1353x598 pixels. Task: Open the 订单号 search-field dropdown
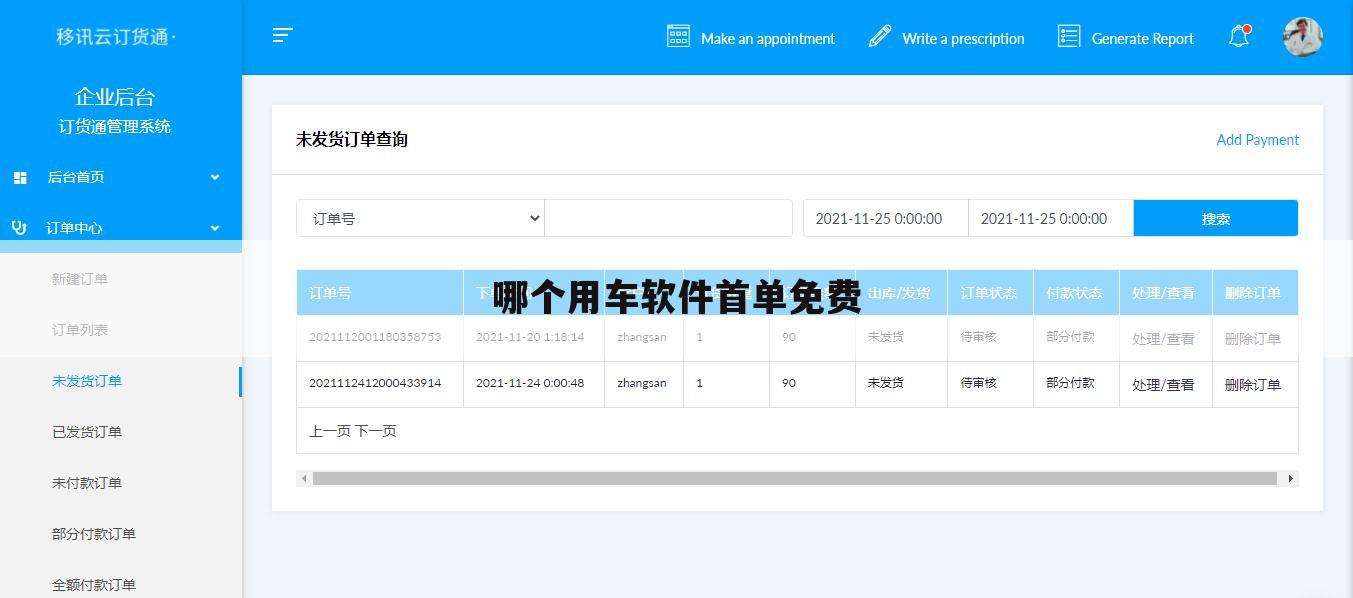pyautogui.click(x=420, y=218)
